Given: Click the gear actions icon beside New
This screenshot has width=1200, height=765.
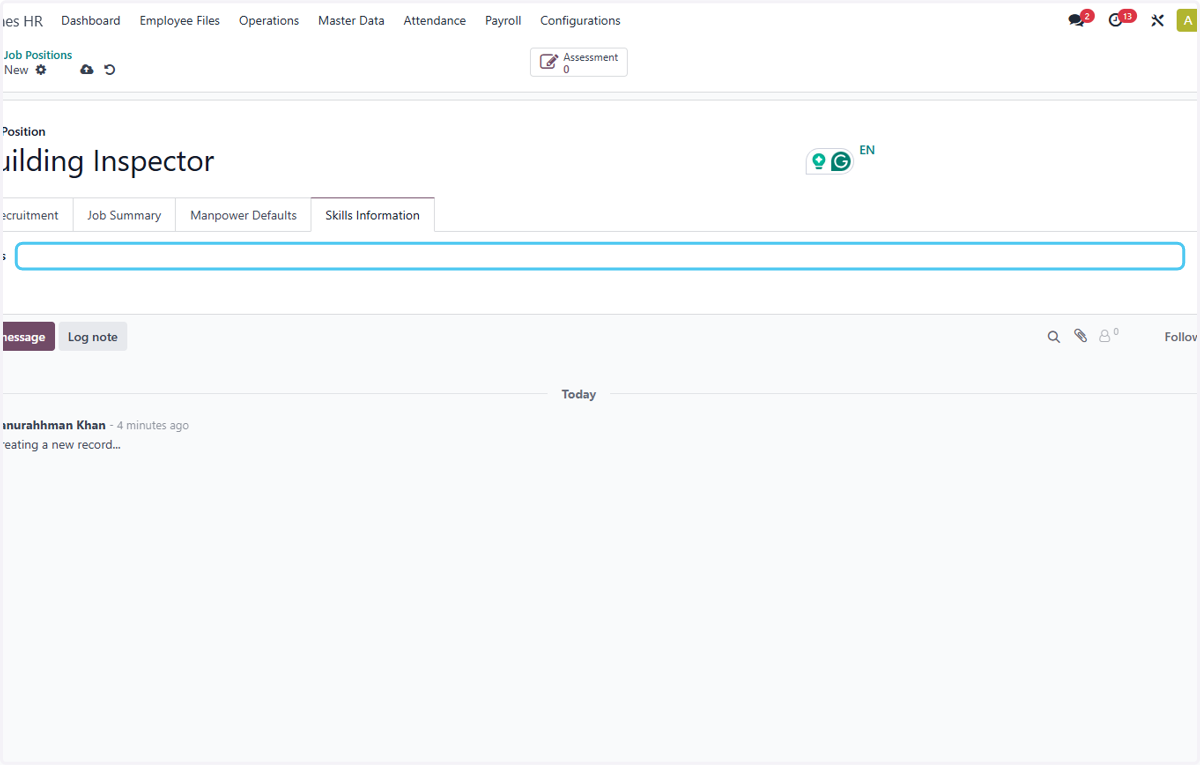Looking at the screenshot, I should 41,70.
